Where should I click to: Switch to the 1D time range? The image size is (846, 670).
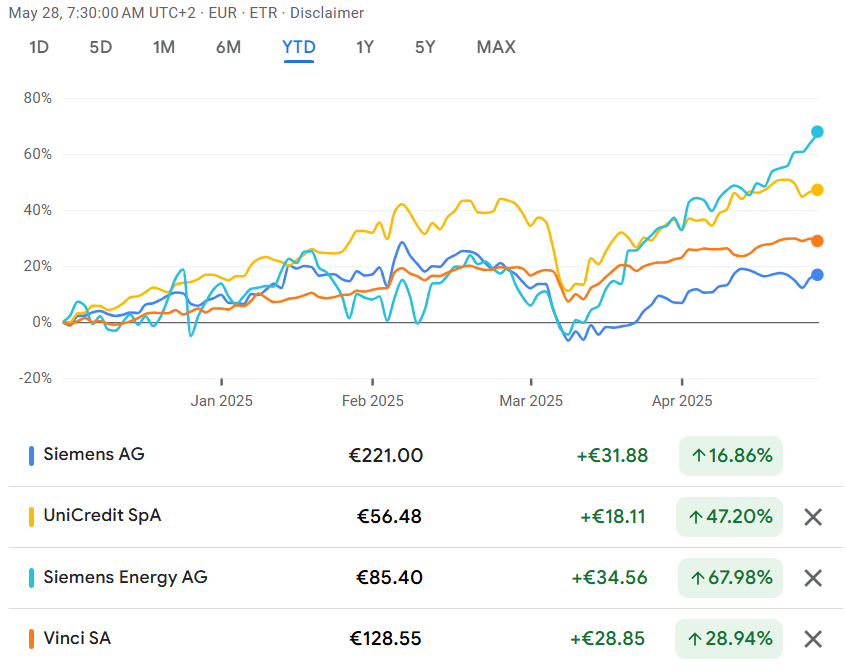39,47
